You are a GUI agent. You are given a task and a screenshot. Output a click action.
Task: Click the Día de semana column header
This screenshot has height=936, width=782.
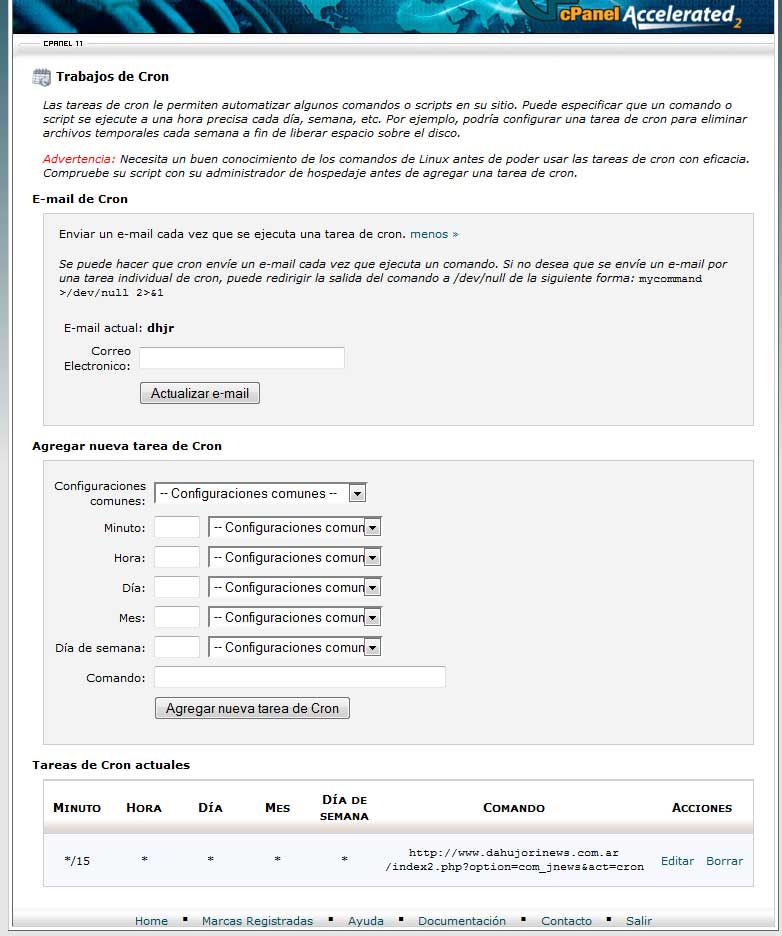coord(344,808)
